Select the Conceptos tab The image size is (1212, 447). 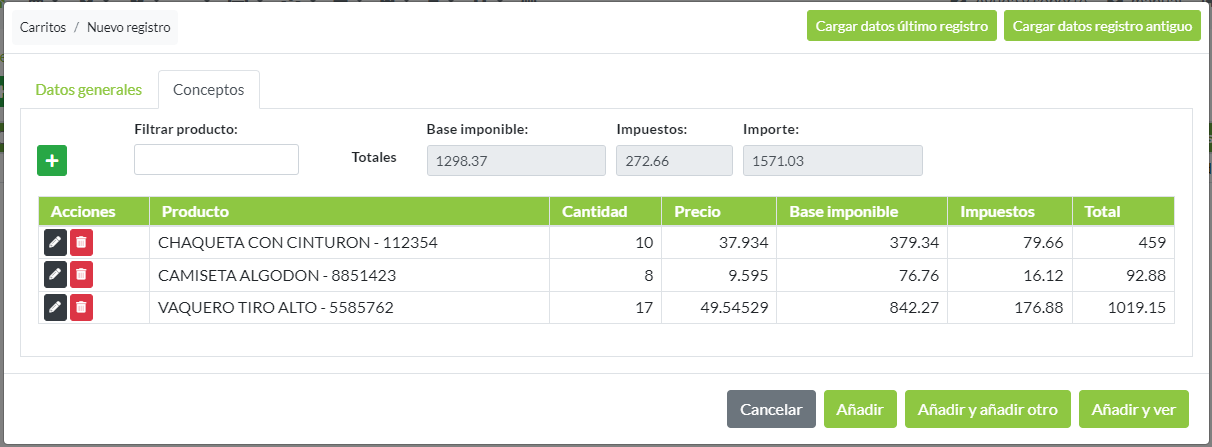(208, 89)
